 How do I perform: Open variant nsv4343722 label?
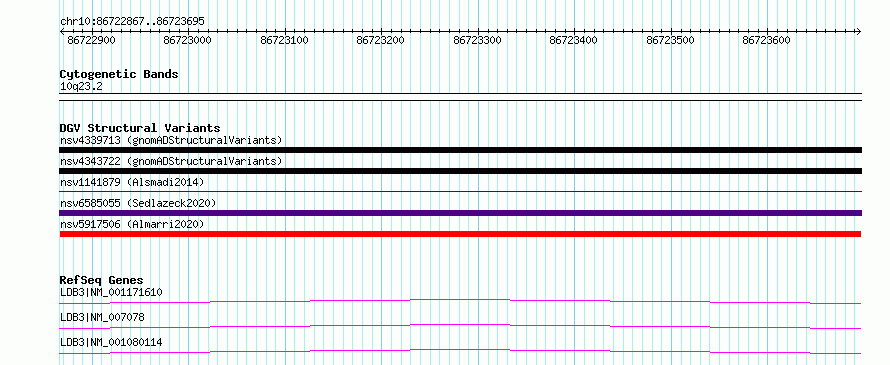coord(171,161)
